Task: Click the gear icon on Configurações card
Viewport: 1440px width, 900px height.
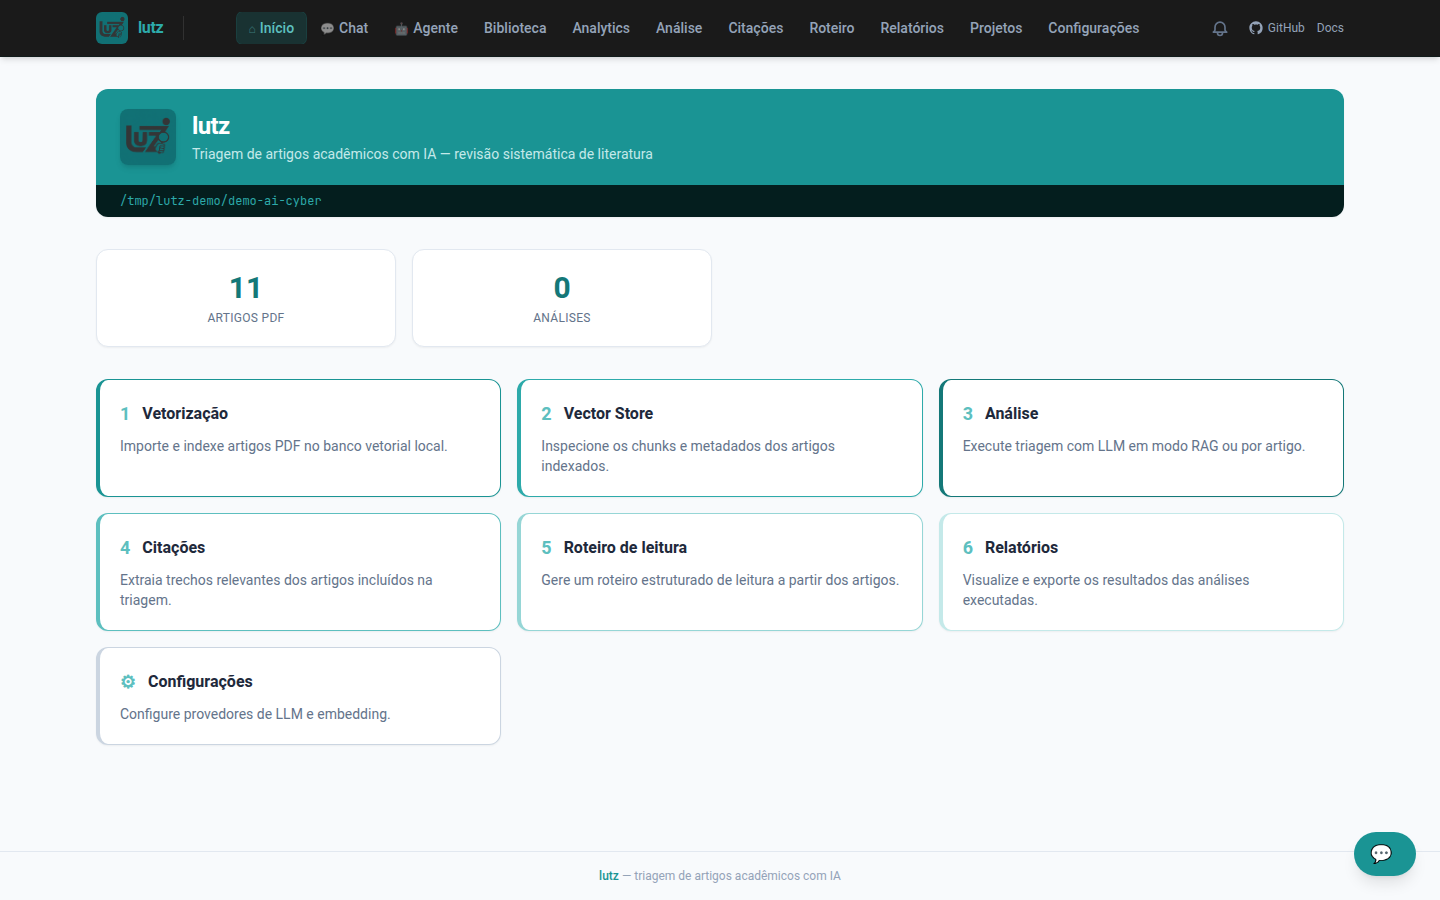Action: pyautogui.click(x=128, y=682)
